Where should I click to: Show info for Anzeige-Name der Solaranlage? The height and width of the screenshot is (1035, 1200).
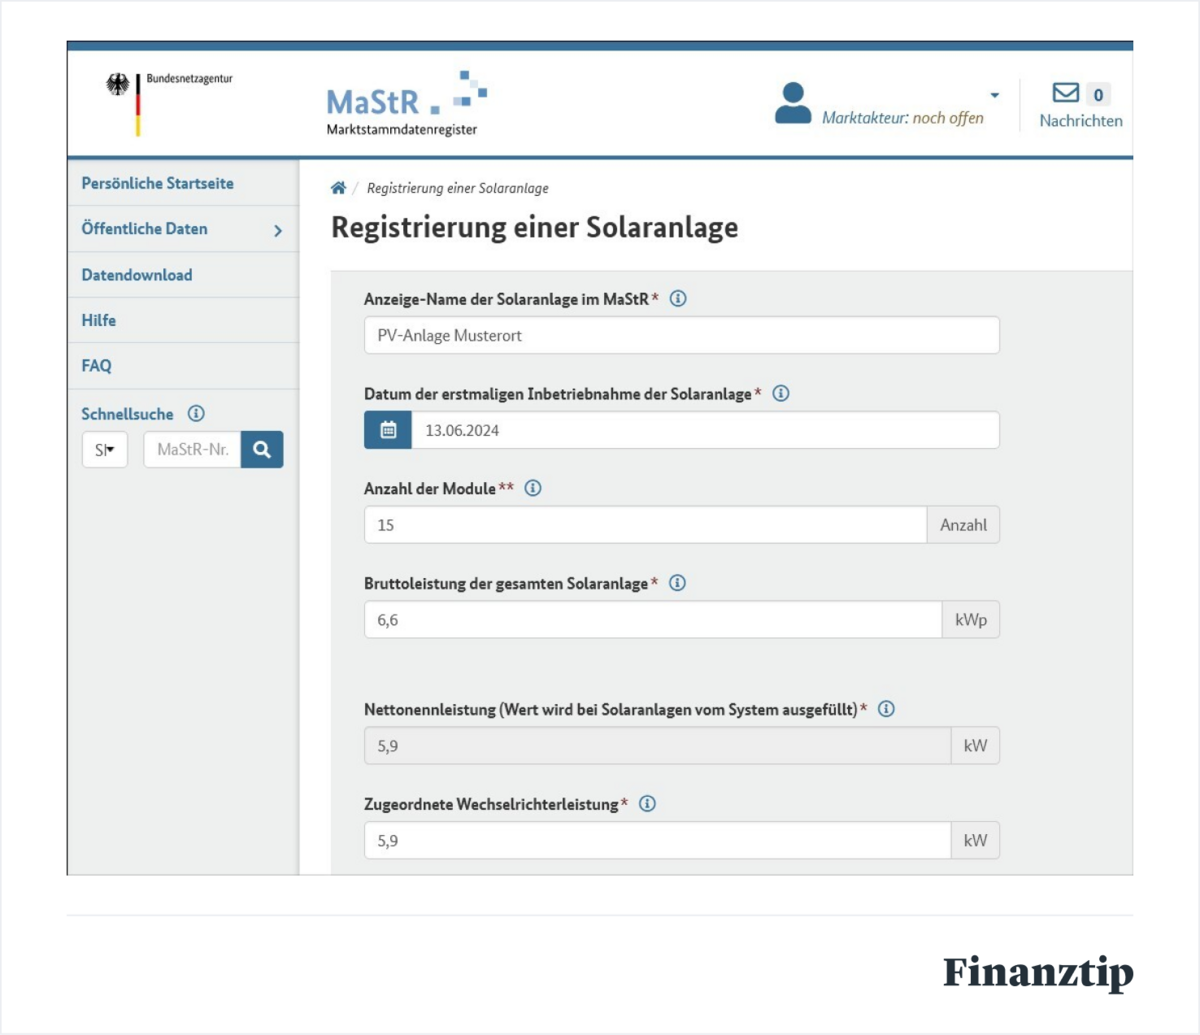[678, 299]
